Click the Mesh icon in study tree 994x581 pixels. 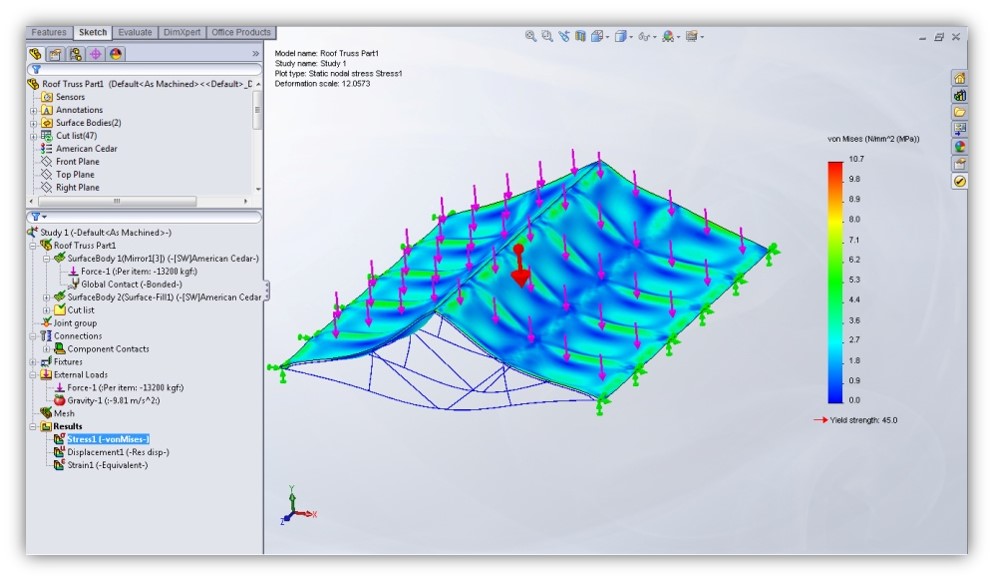pyautogui.click(x=46, y=413)
